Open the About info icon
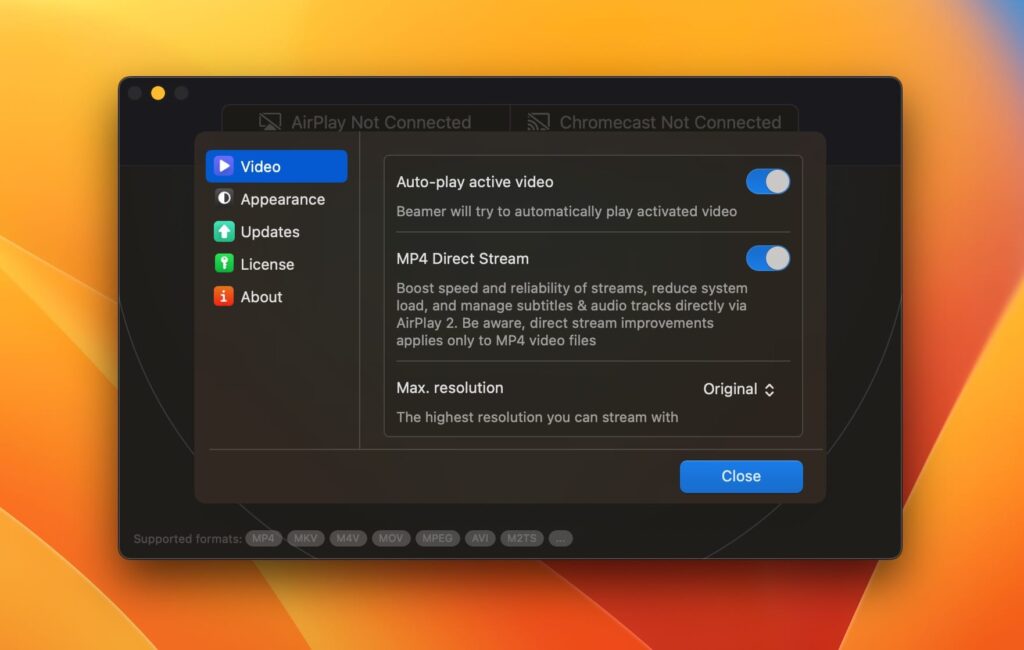The image size is (1024, 650). [x=224, y=296]
